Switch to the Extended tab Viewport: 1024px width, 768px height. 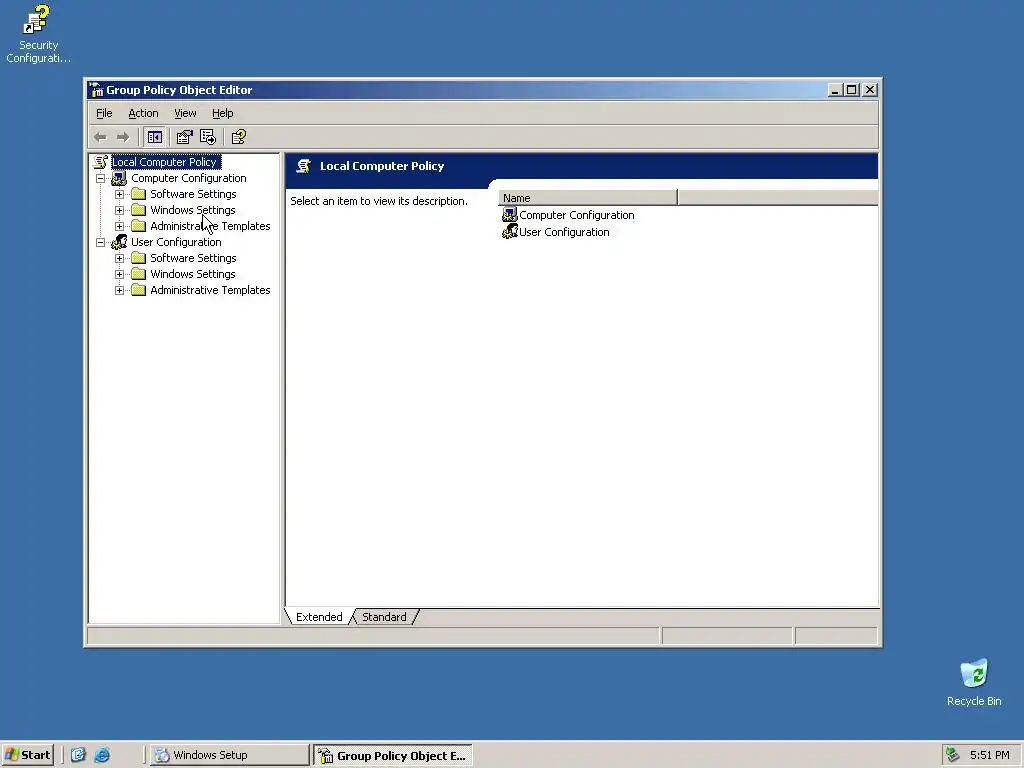319,617
